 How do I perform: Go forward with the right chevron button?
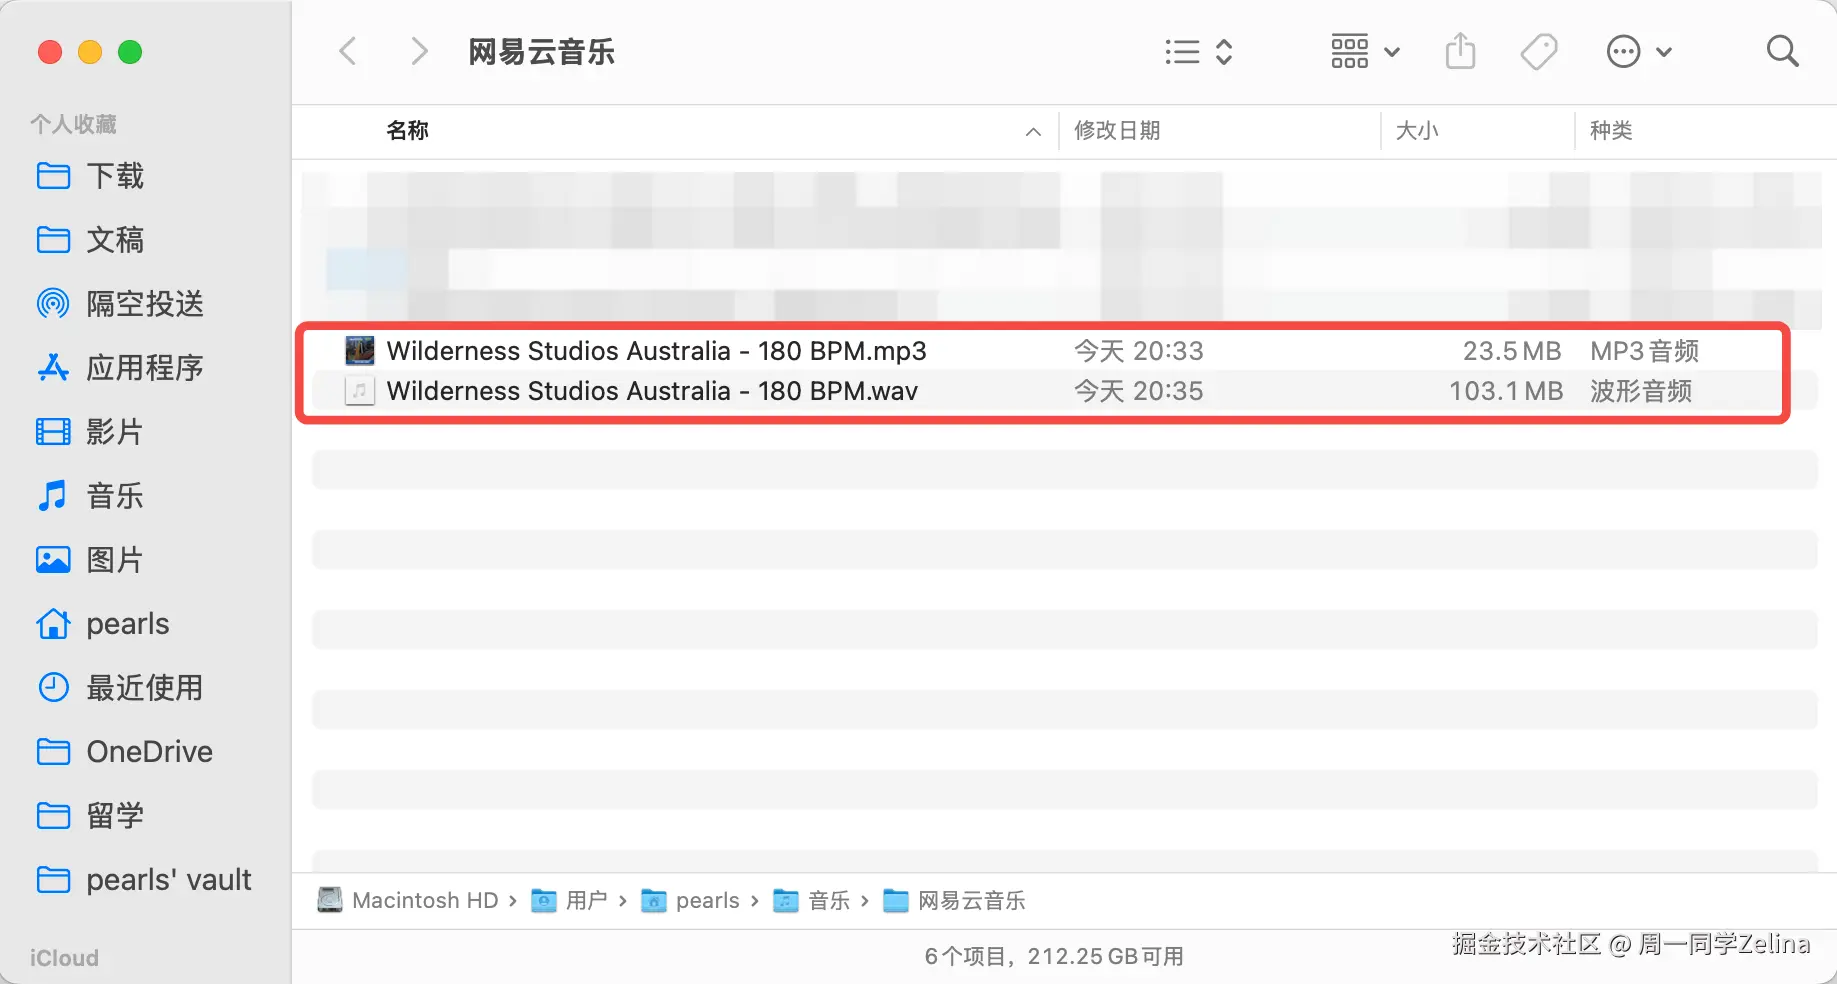(419, 51)
